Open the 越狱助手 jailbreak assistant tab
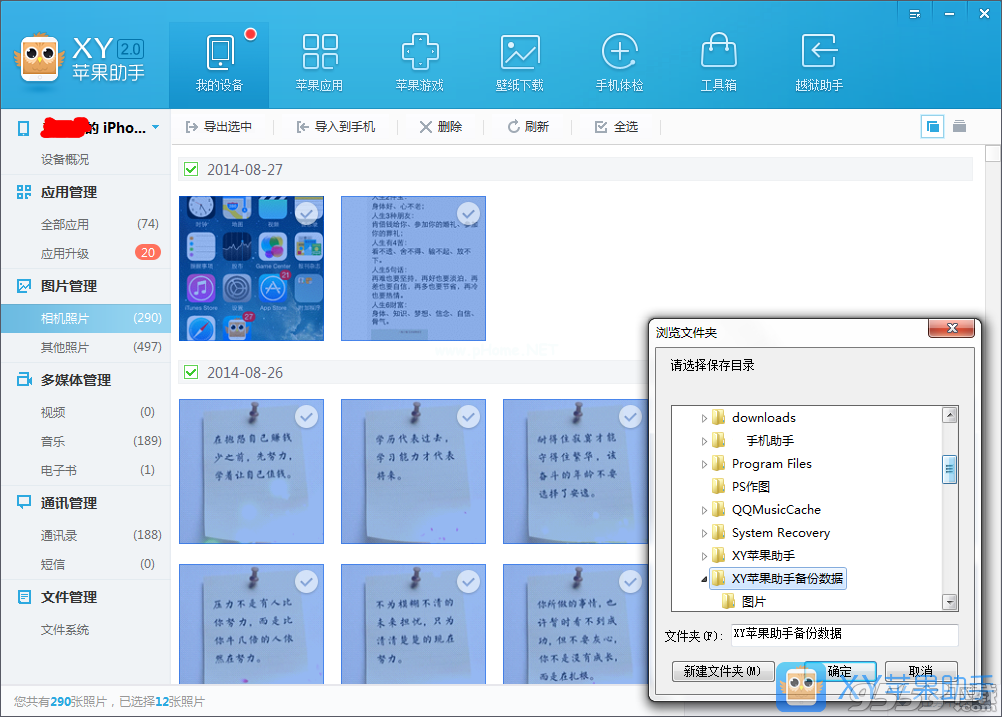The image size is (1002, 717). click(818, 60)
